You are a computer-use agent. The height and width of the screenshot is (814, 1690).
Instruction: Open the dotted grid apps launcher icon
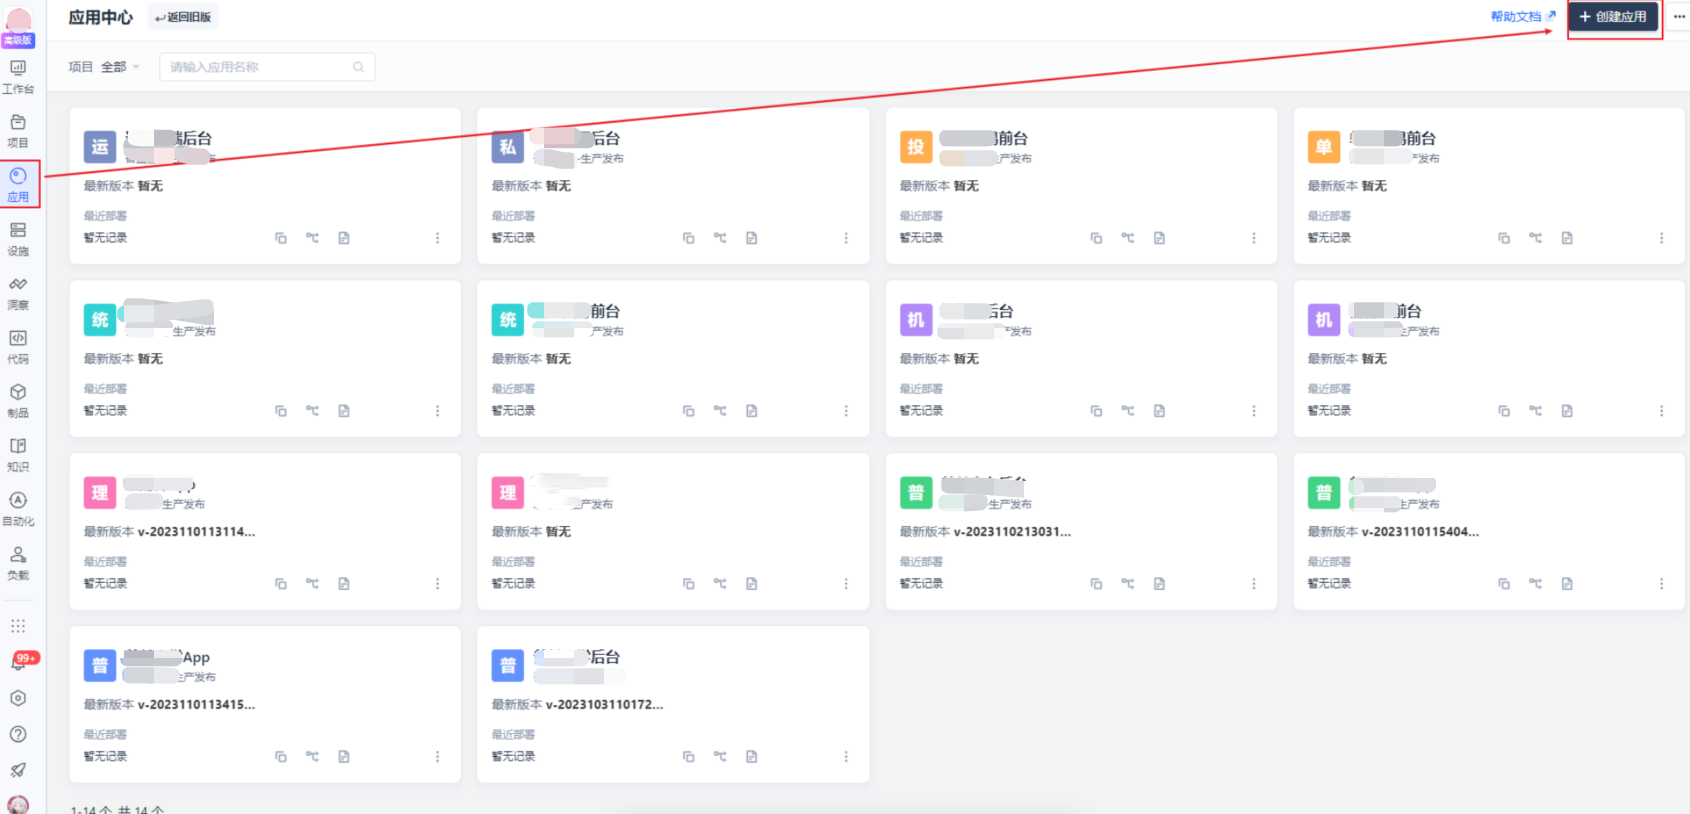(18, 626)
